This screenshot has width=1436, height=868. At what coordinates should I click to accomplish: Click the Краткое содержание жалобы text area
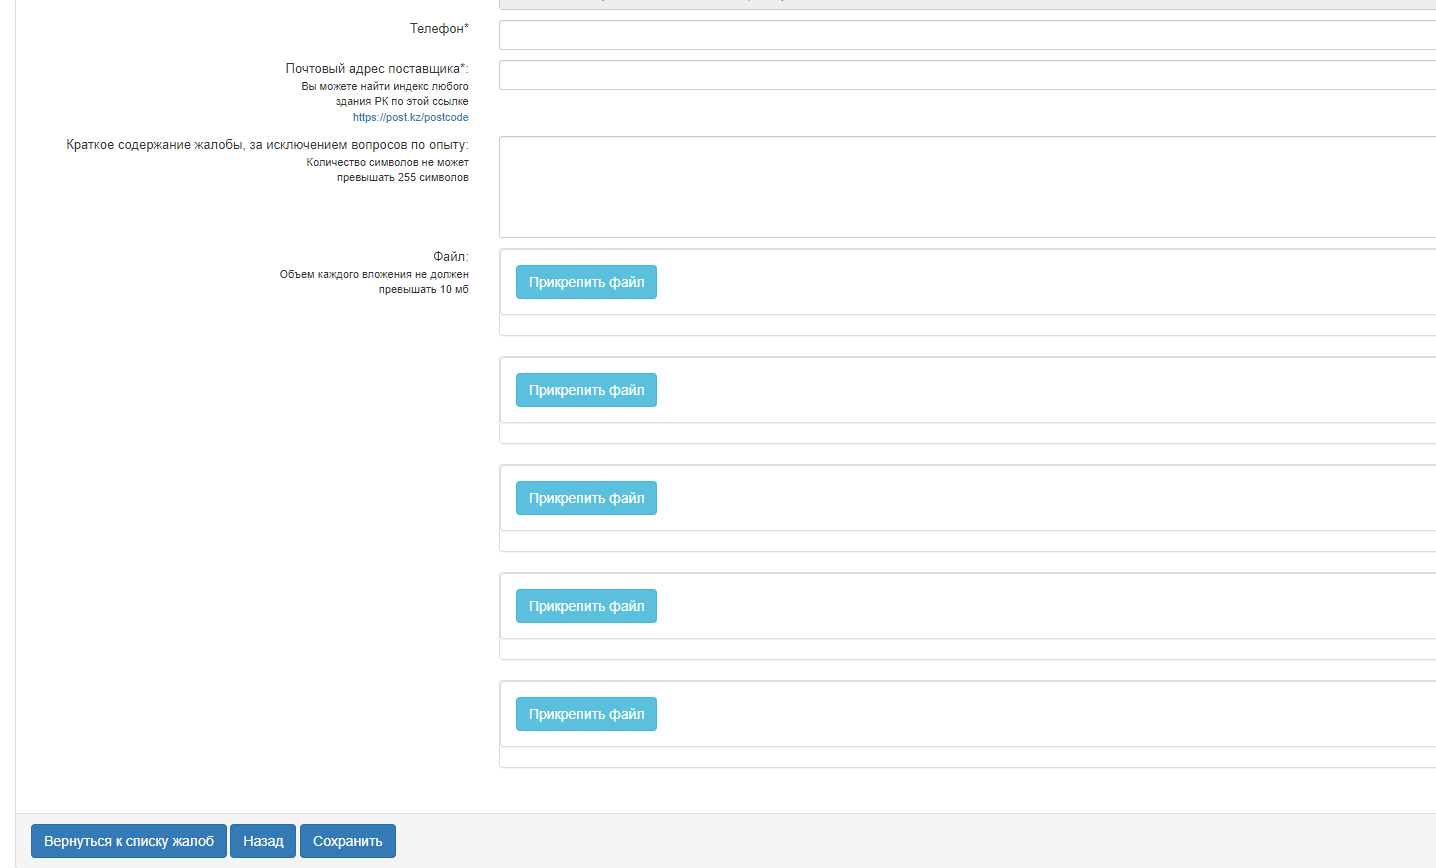tap(967, 187)
